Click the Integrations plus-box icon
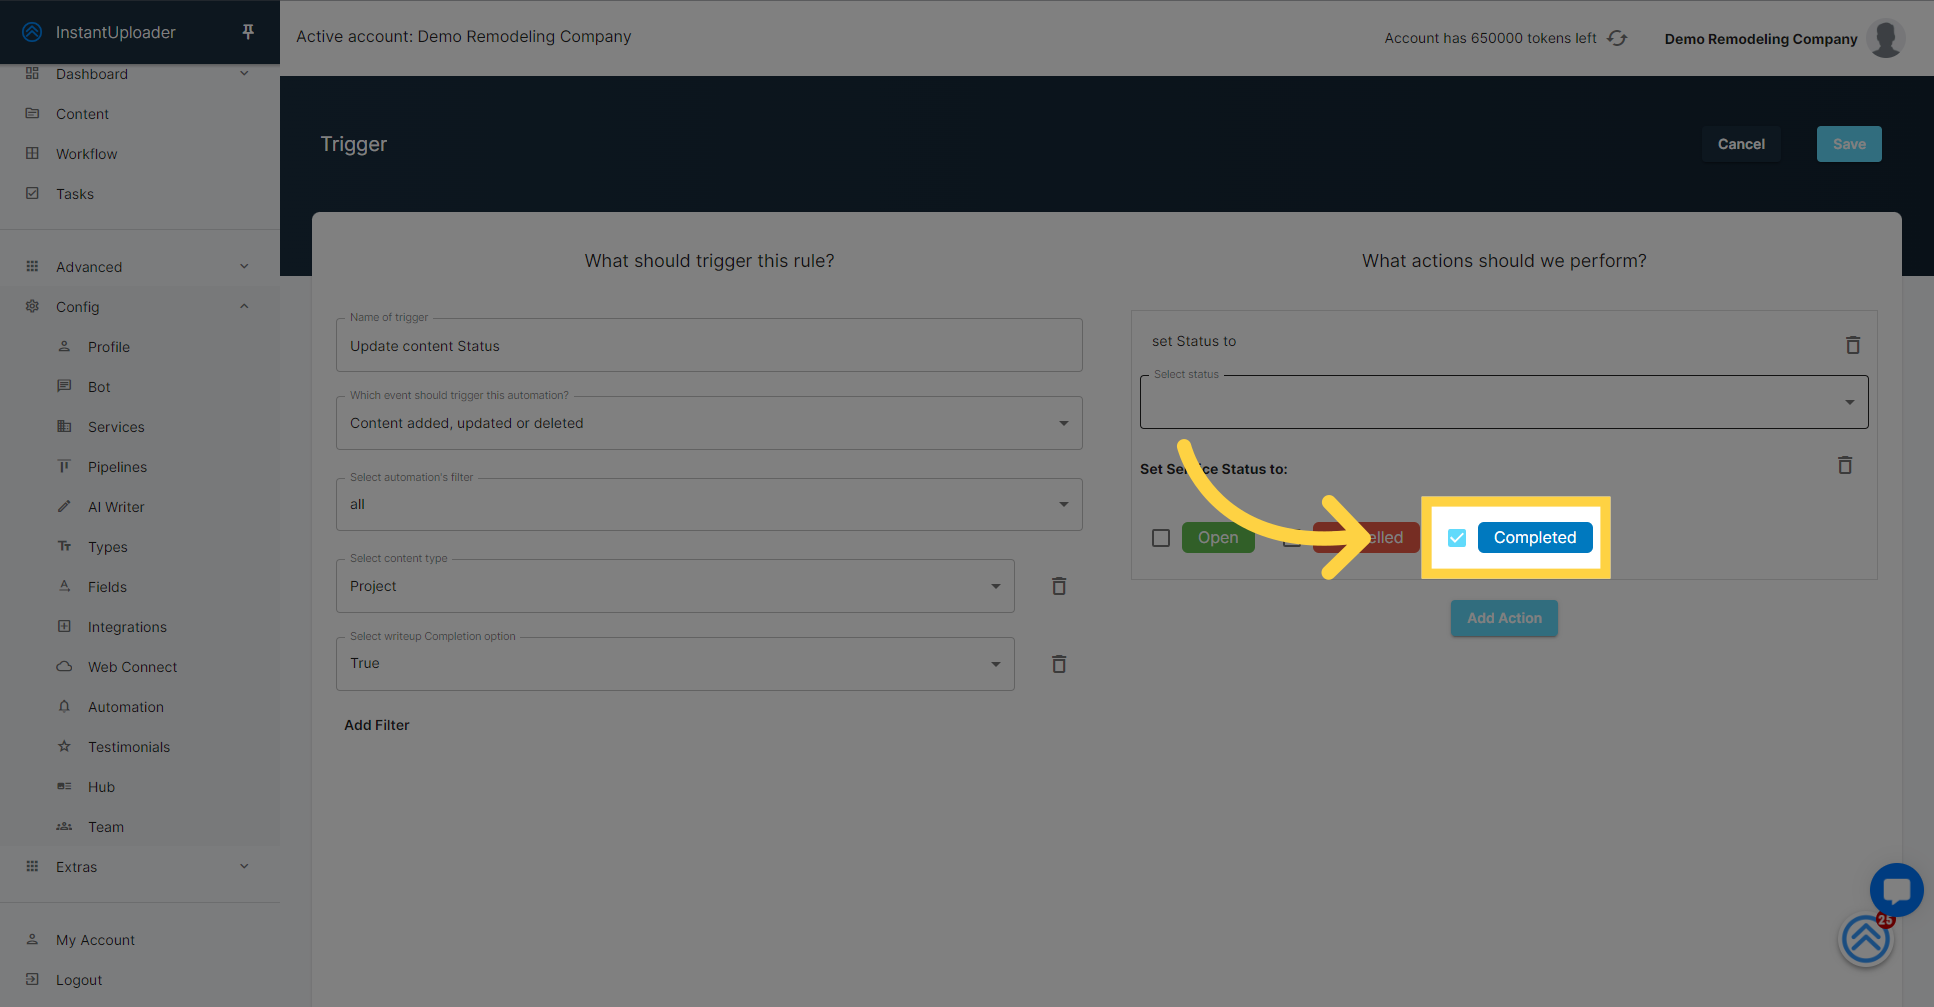Image resolution: width=1934 pixels, height=1007 pixels. pos(64,626)
